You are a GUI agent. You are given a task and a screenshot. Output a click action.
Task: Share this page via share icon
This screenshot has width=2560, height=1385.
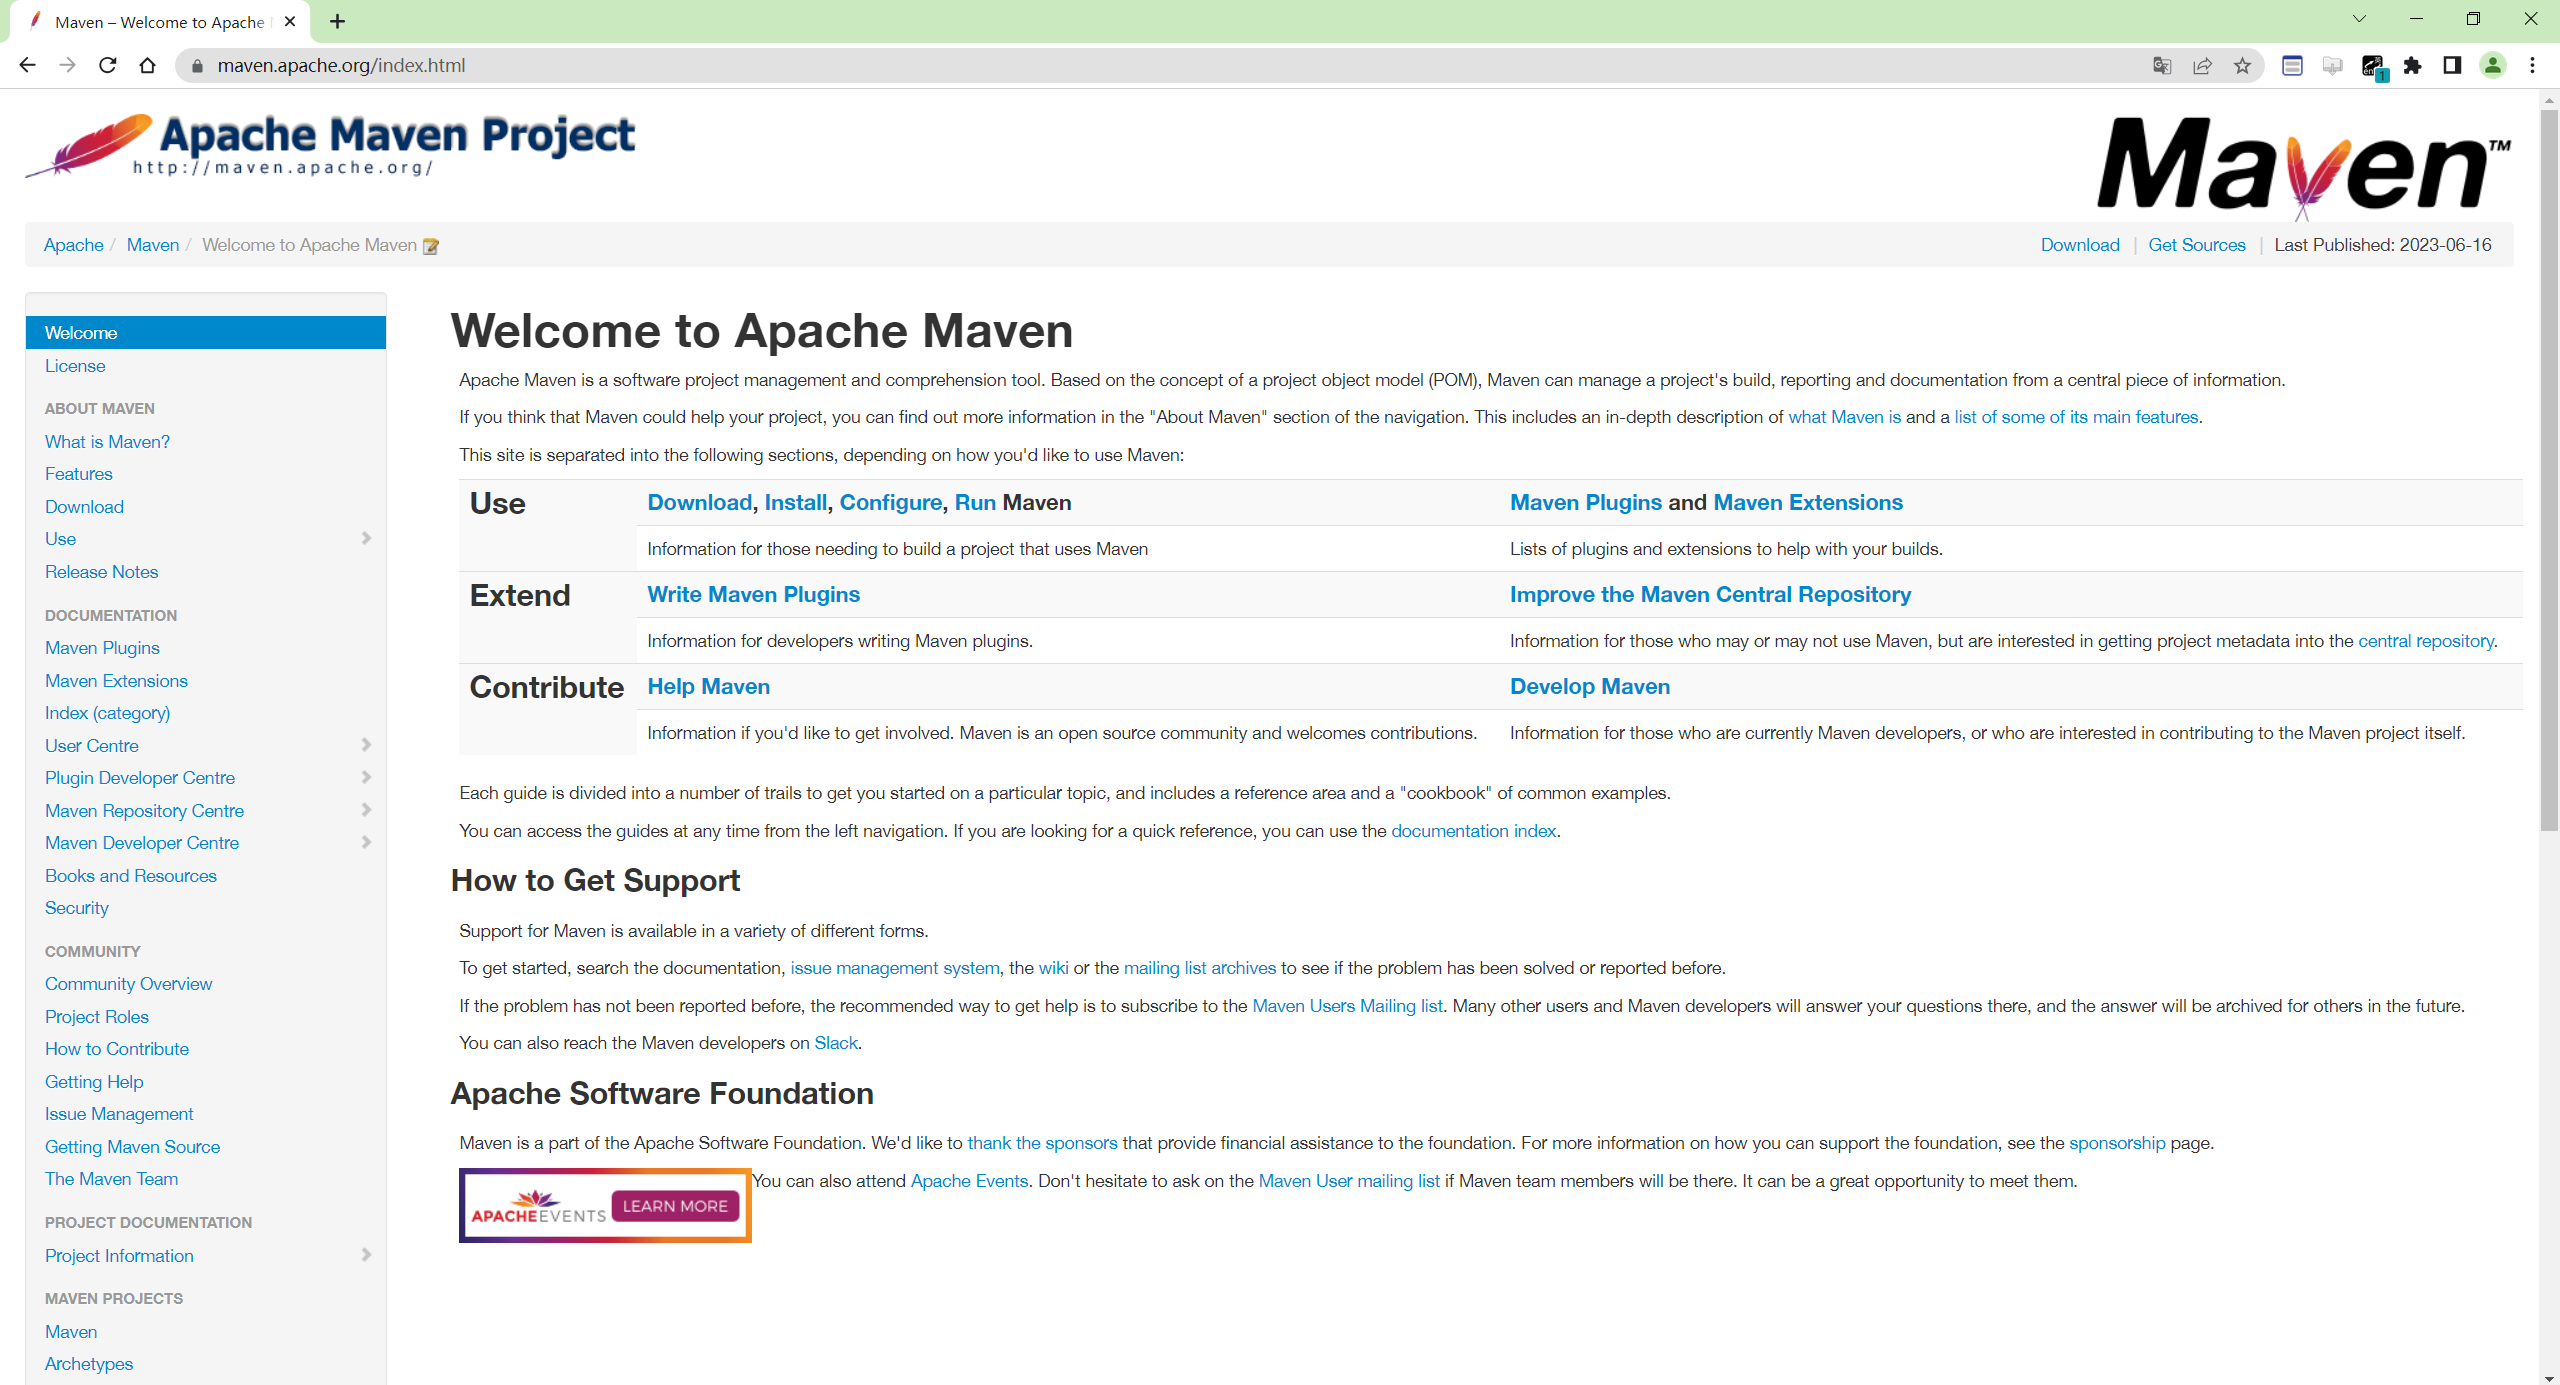[x=2202, y=66]
